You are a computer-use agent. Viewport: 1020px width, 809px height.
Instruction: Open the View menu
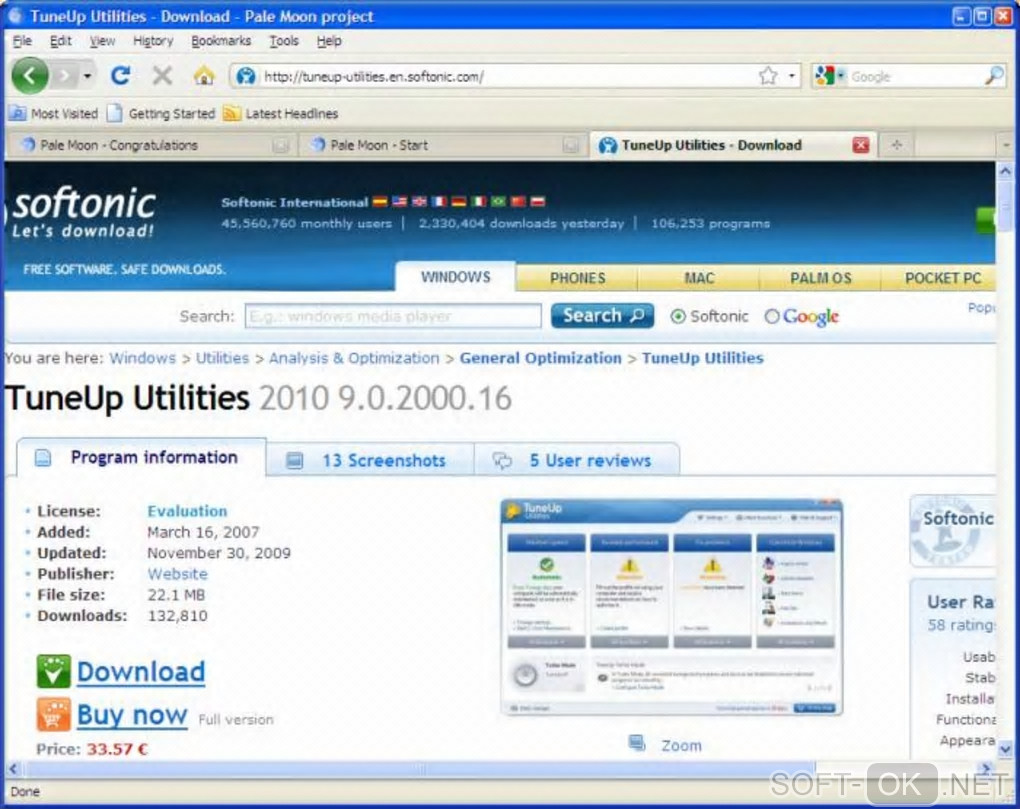tap(102, 41)
